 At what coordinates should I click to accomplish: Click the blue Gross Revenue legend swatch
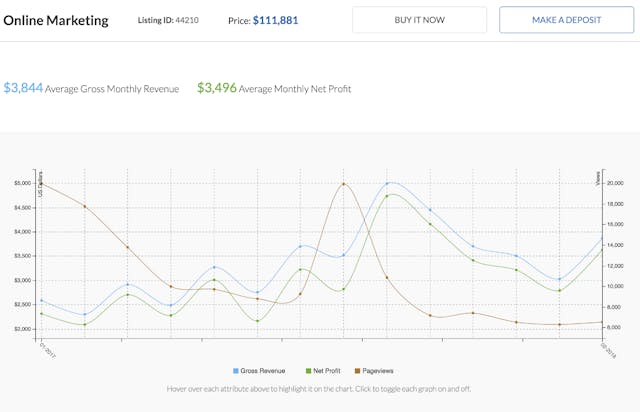[236, 371]
